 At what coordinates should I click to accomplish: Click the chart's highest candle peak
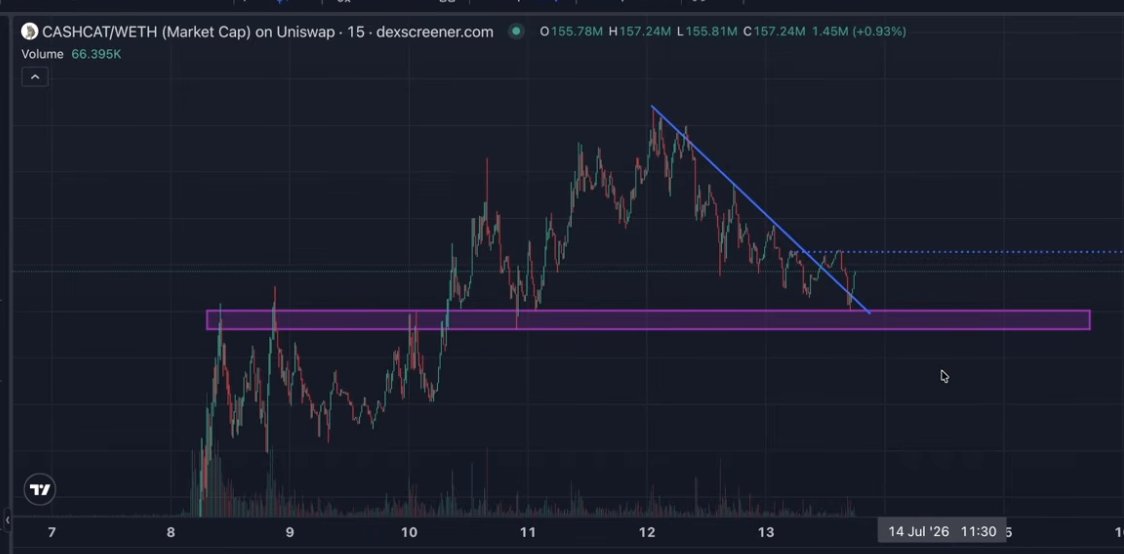[652, 108]
